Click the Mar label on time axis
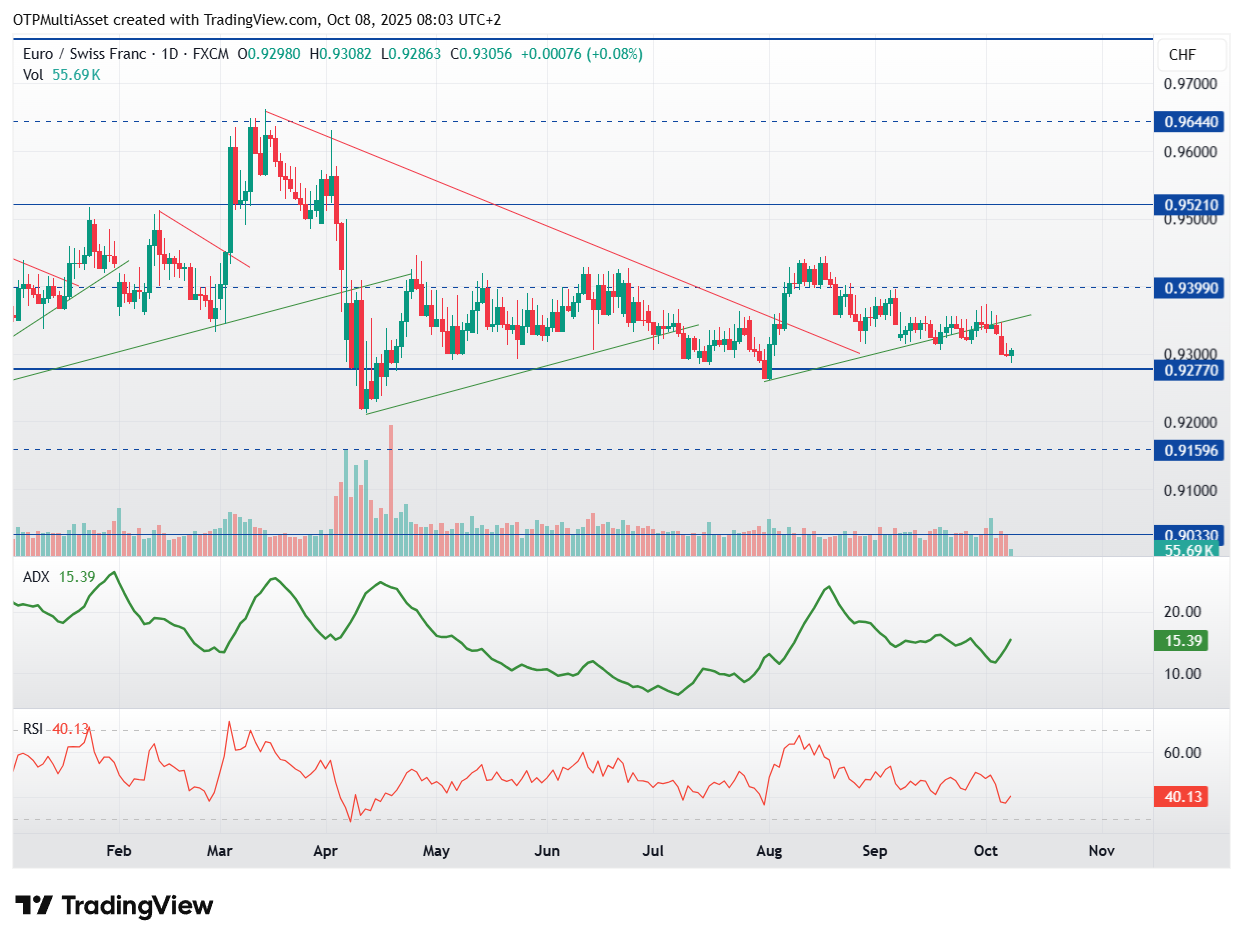Image resolution: width=1243 pixels, height=943 pixels. 220,851
